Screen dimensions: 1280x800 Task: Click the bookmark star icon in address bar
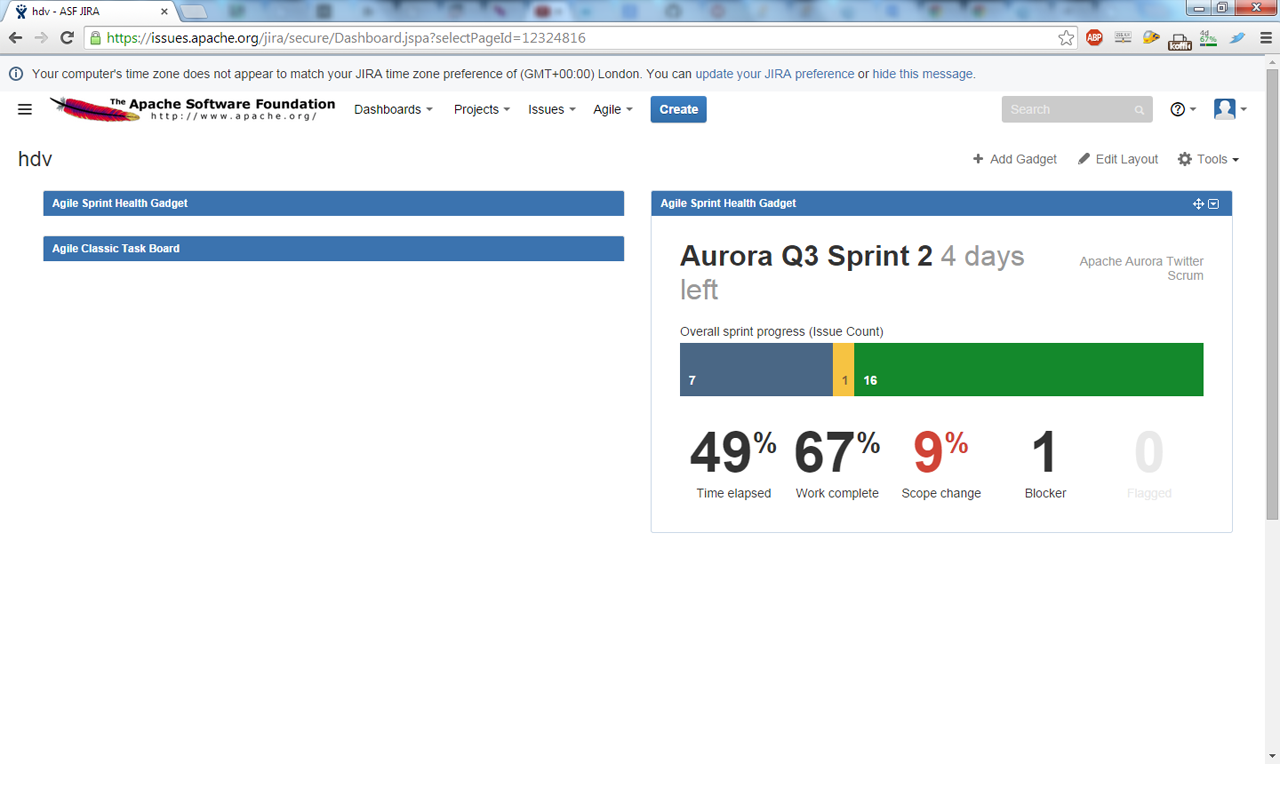click(1066, 38)
